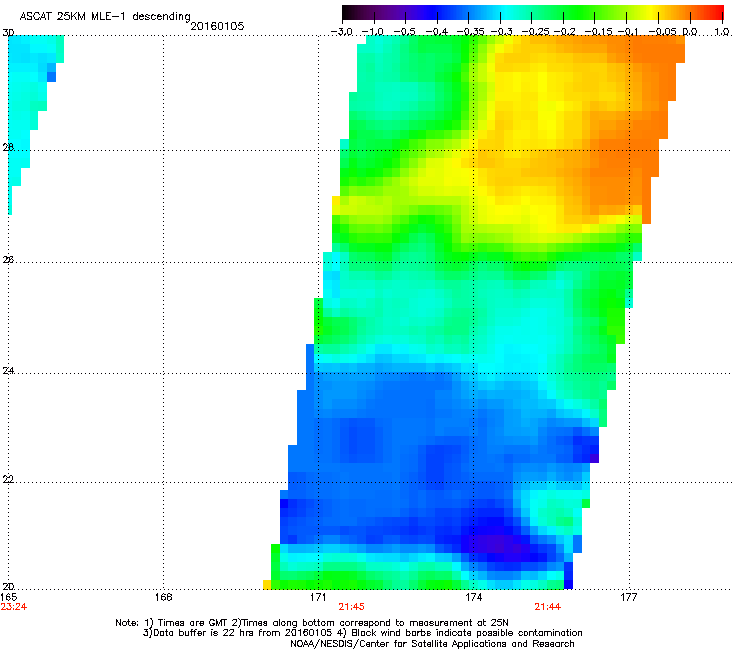Image resolution: width=740 pixels, height=650 pixels.
Task: Click the 177 longitude axis label
Action: (629, 597)
